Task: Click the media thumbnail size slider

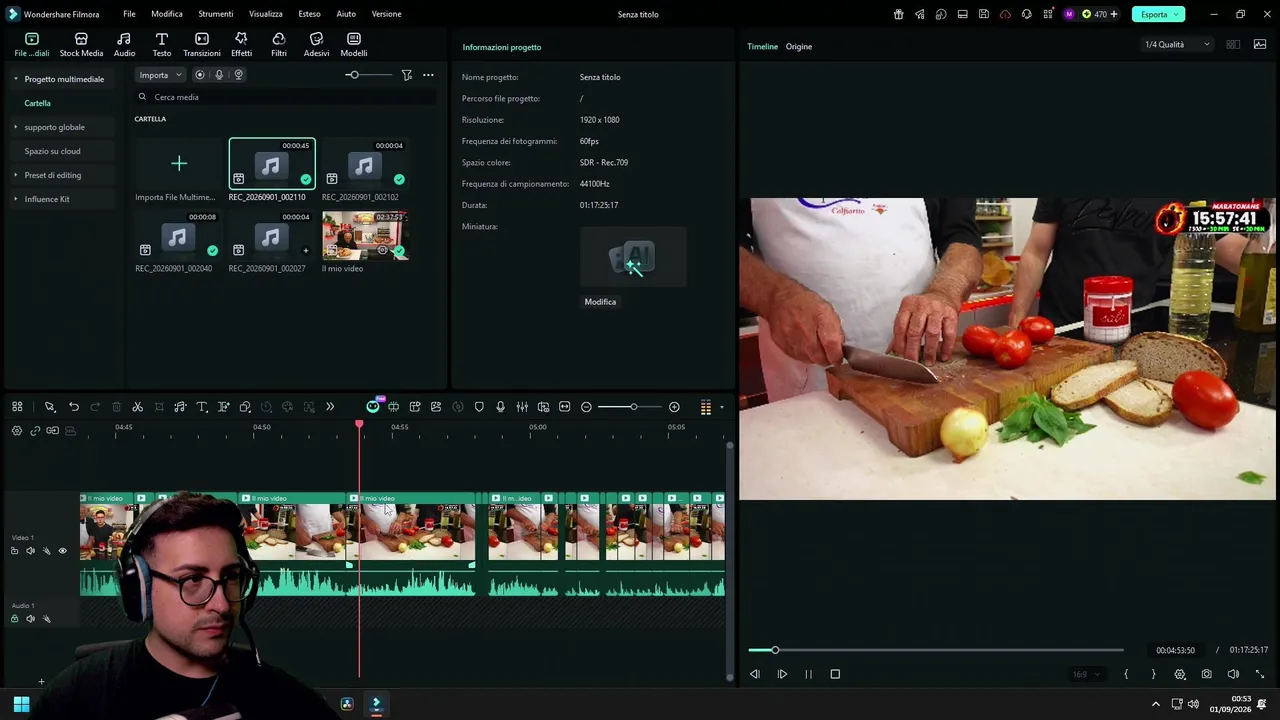Action: 353,75
